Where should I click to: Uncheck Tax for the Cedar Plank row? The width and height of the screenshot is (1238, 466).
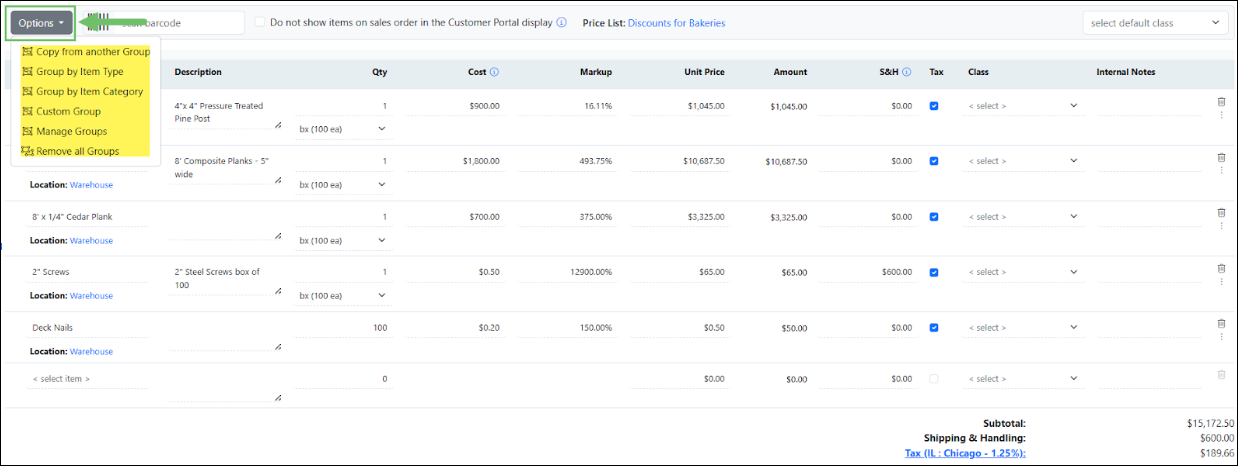tap(934, 216)
